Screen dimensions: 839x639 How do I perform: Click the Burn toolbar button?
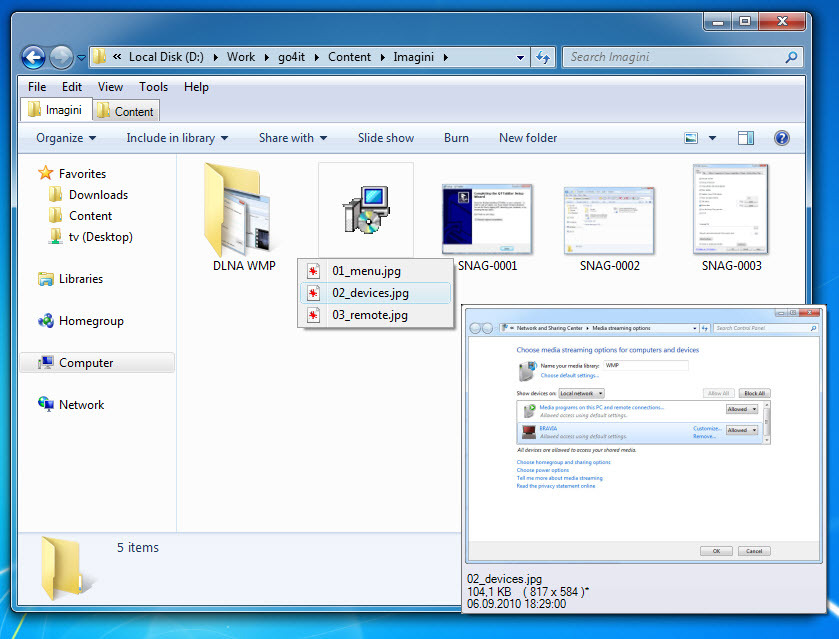pyautogui.click(x=456, y=138)
